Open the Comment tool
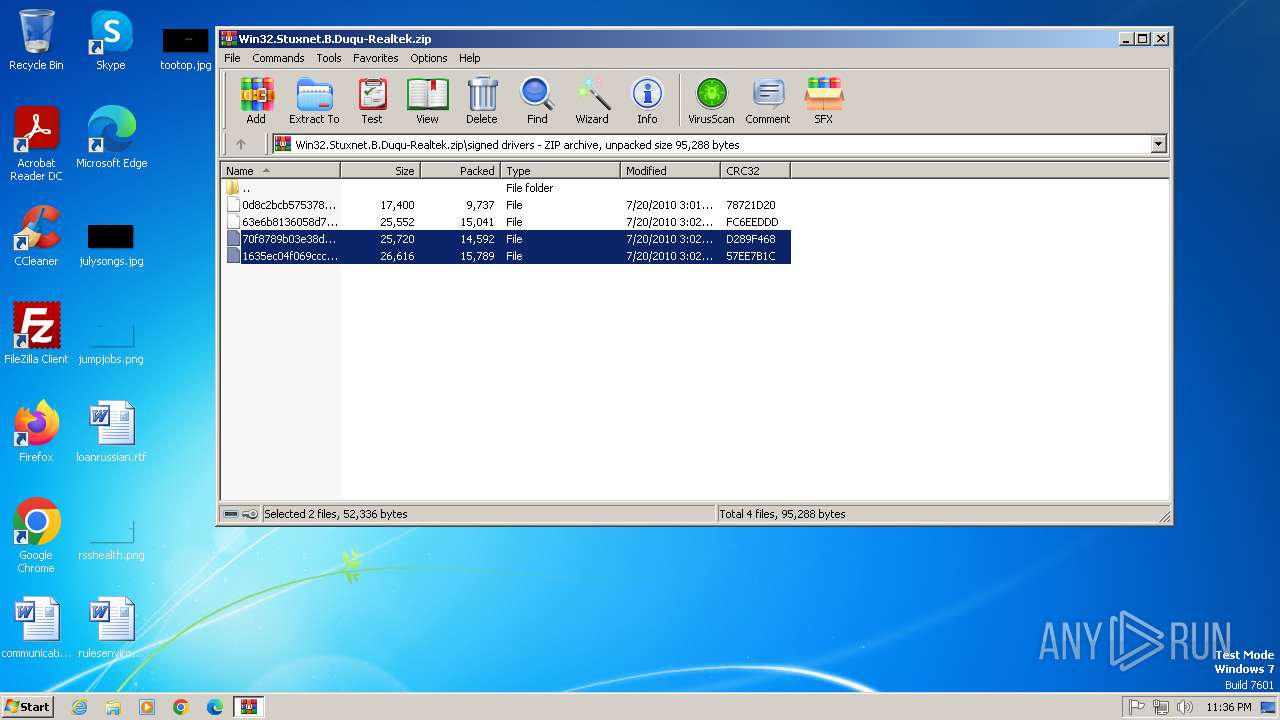Viewport: 1280px width, 720px height. (x=768, y=100)
